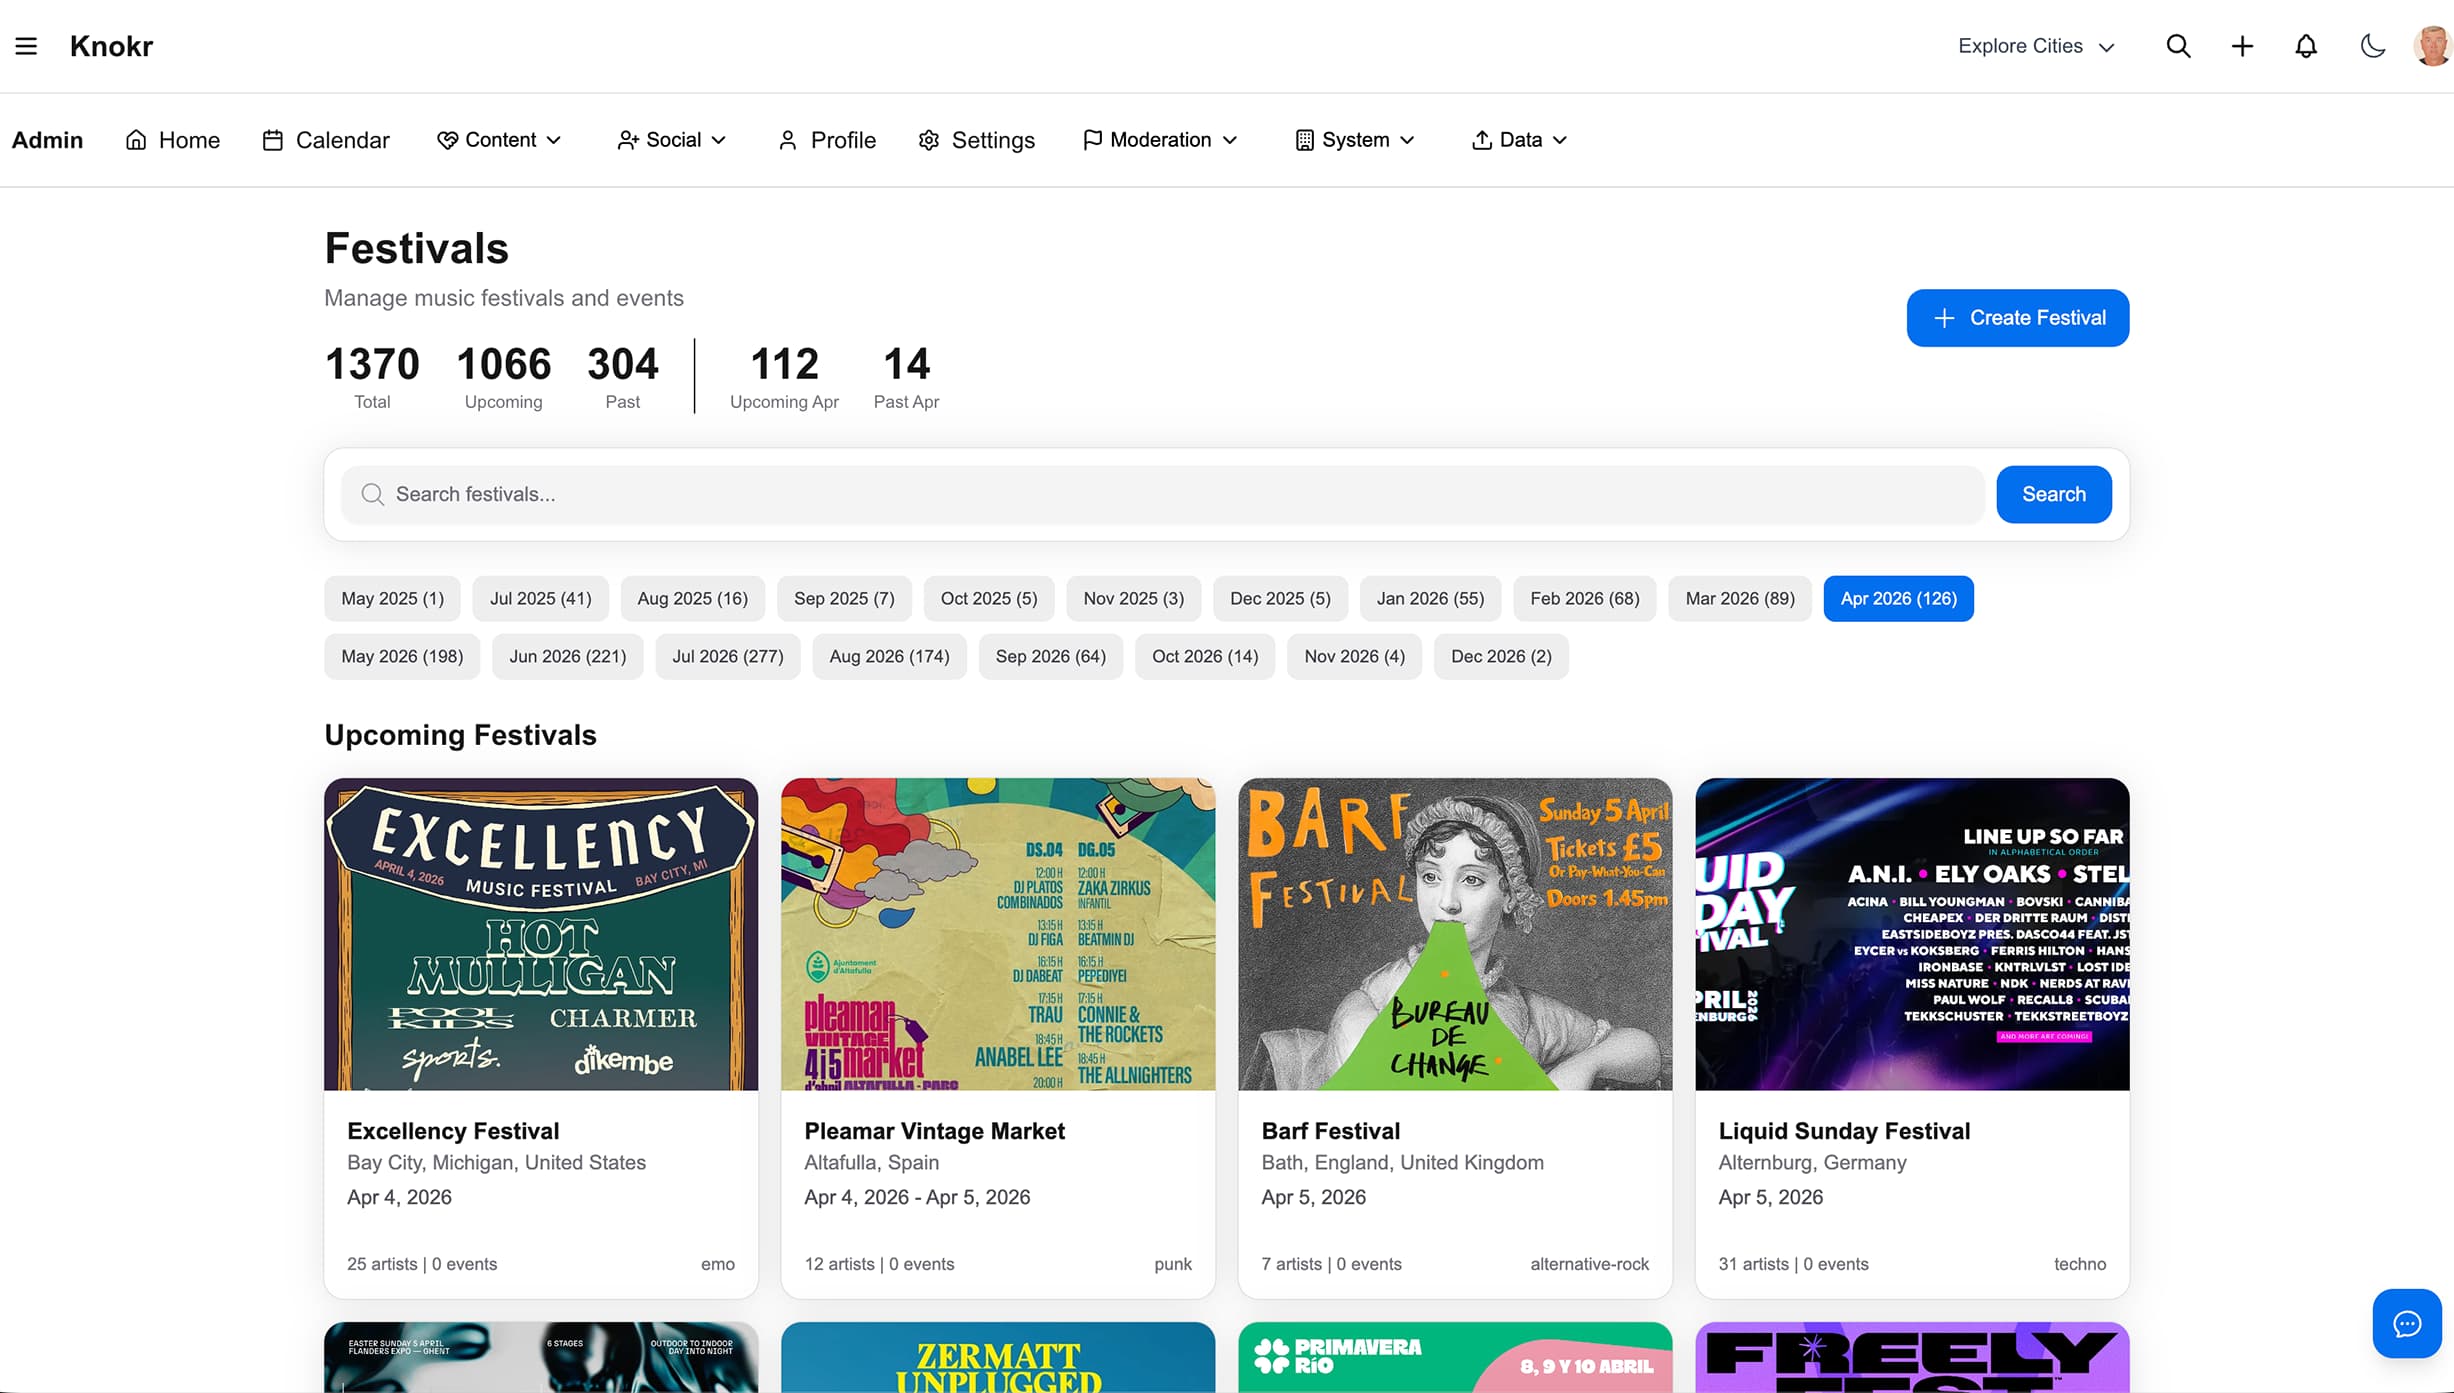Click the Create Festival button
Image resolution: width=2454 pixels, height=1393 pixels.
tap(2018, 318)
